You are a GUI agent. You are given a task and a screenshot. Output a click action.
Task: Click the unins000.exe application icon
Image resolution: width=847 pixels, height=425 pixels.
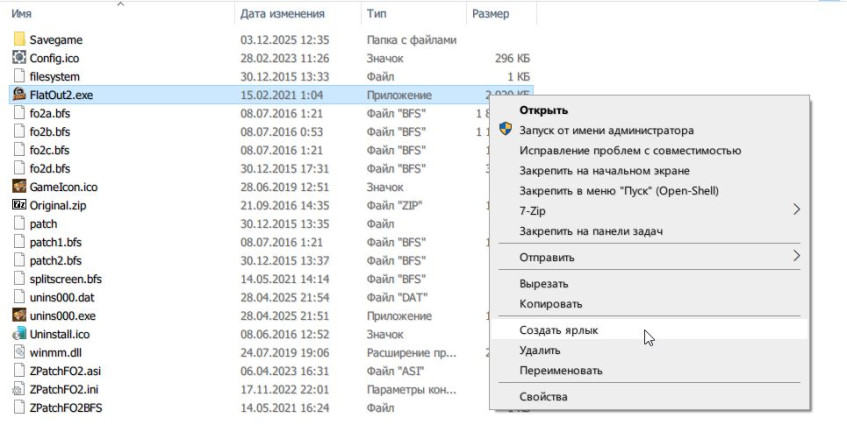coord(19,315)
